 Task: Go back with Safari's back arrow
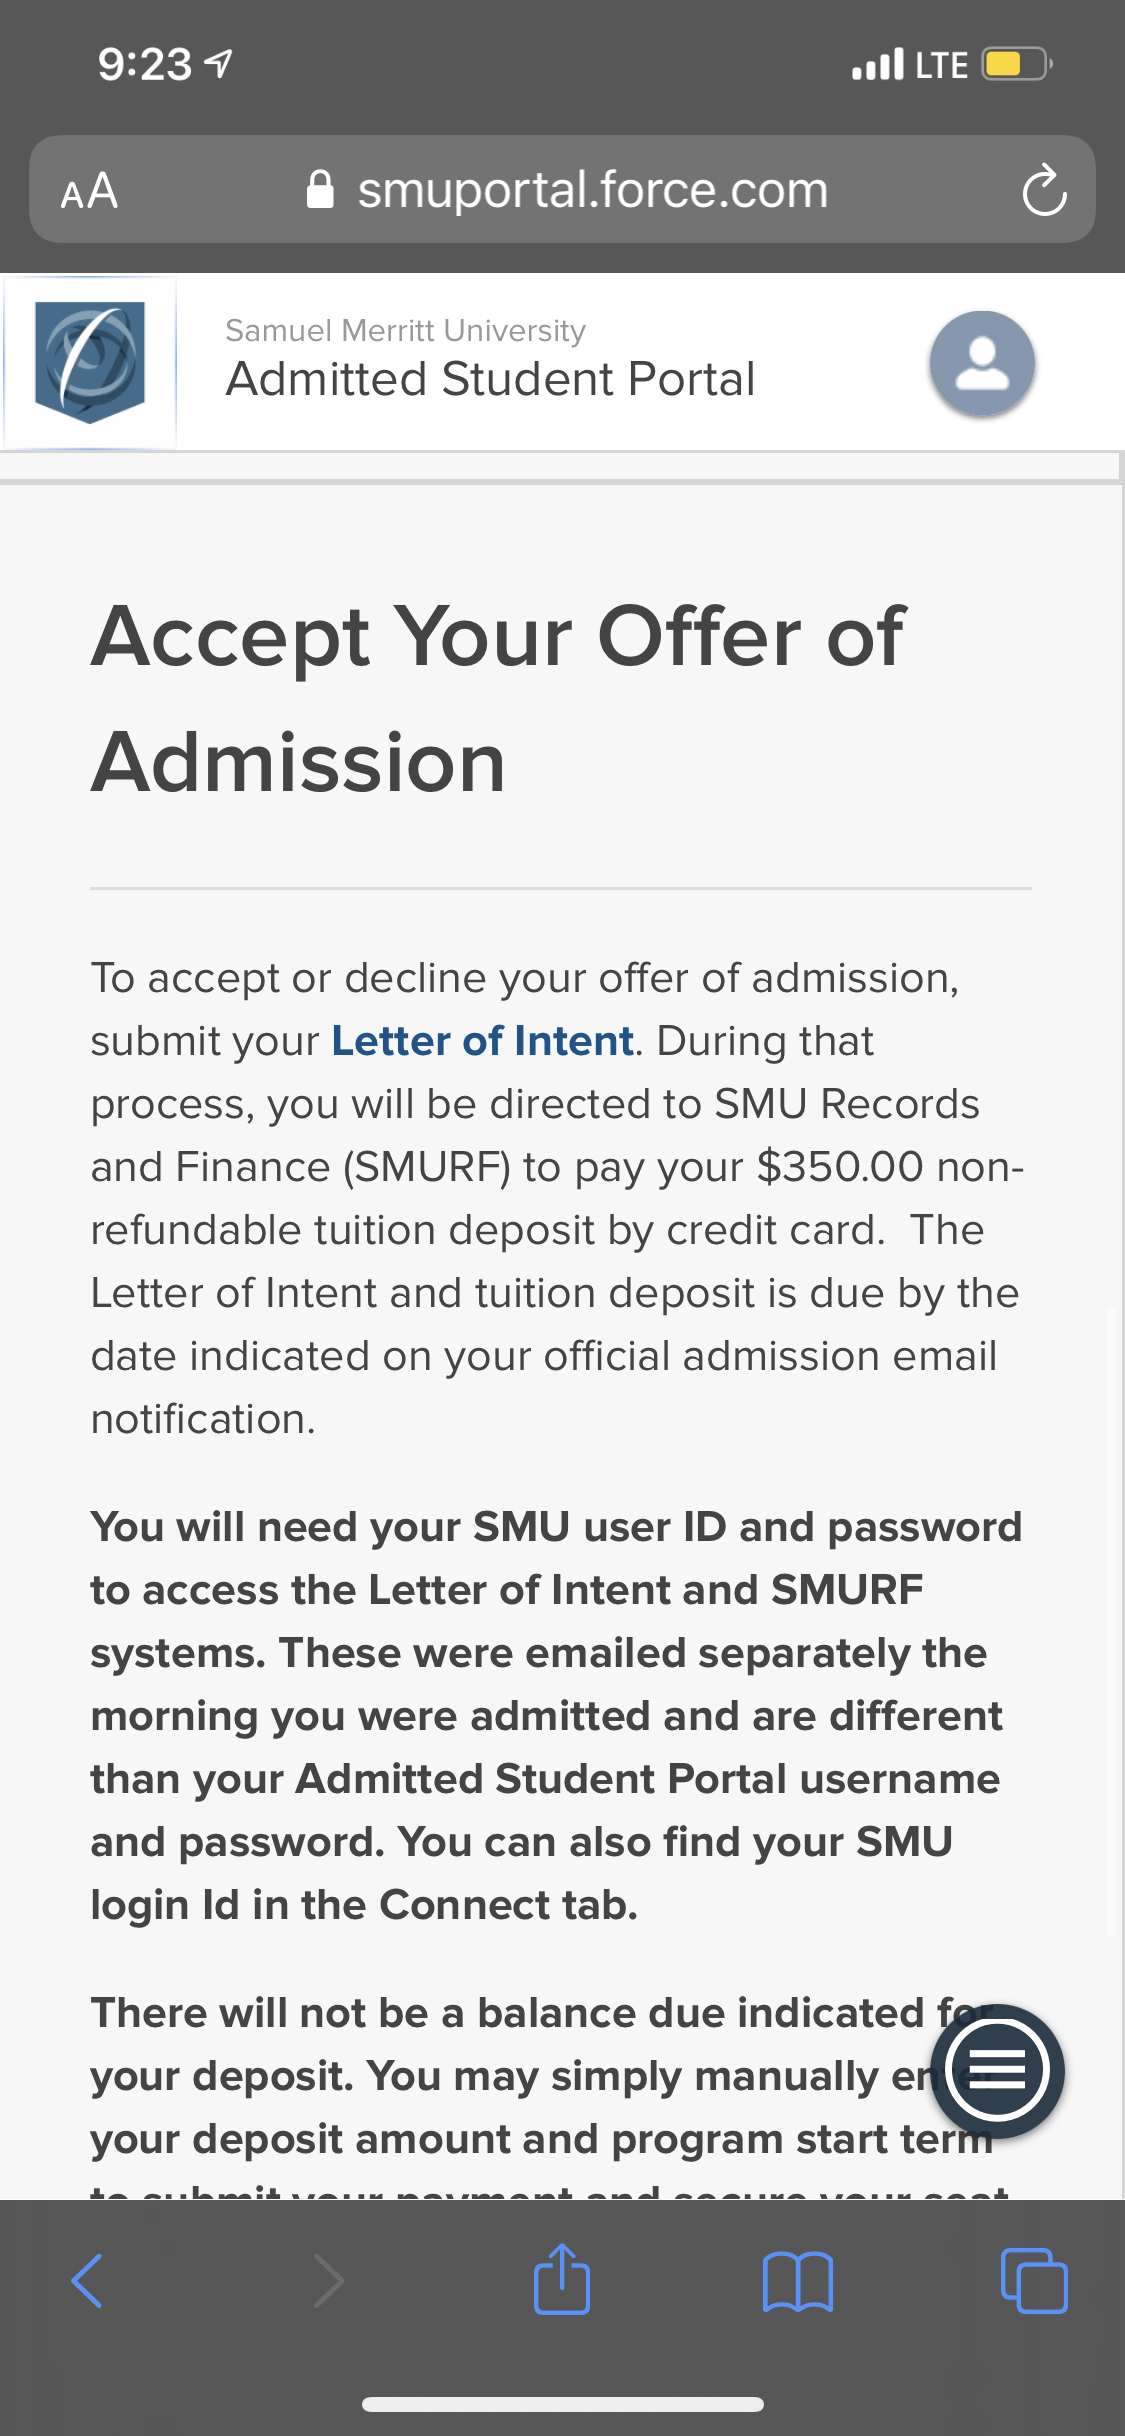[87, 2281]
